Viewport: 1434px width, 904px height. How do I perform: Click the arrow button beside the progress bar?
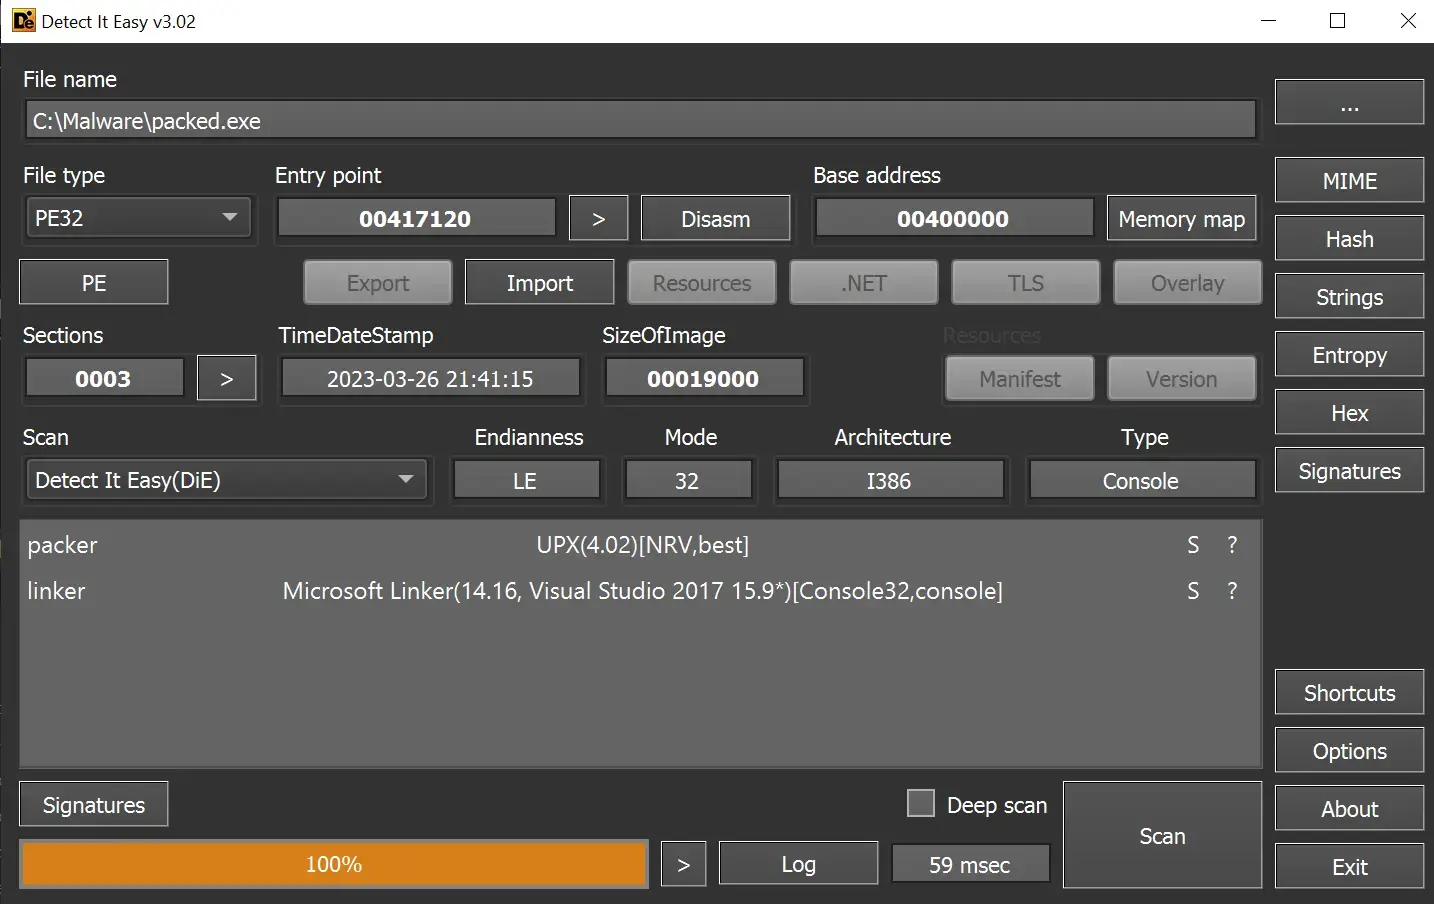pyautogui.click(x=683, y=864)
